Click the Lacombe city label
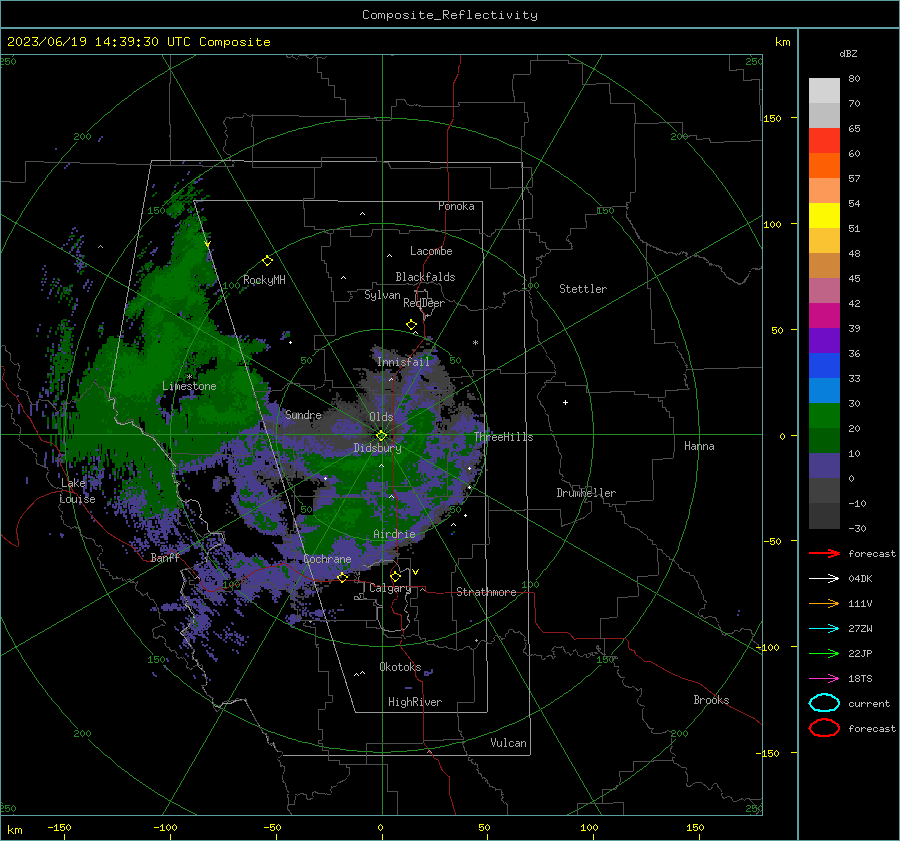The image size is (900, 841). [x=431, y=251]
